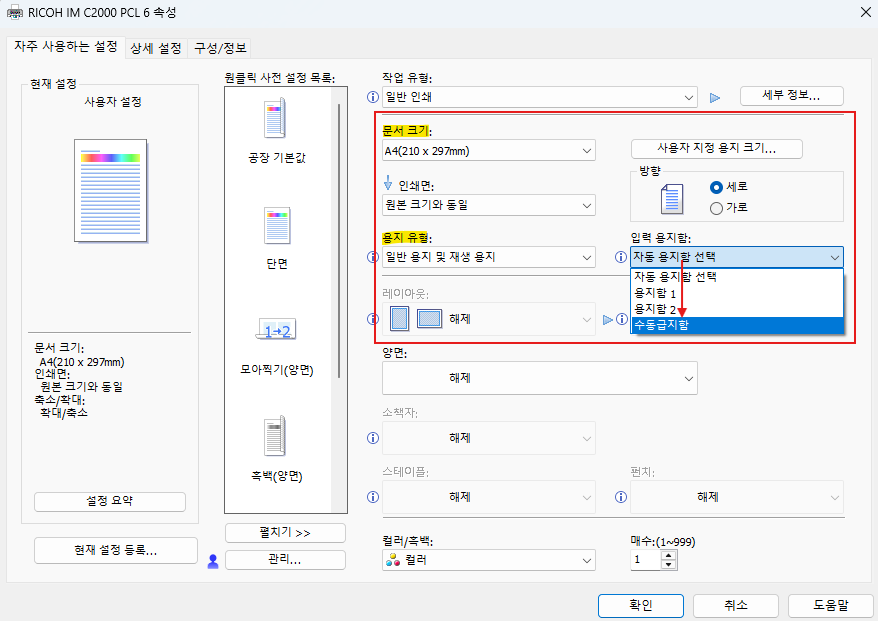Open the 소책자 dropdown
The height and width of the screenshot is (621, 878).
[489, 438]
